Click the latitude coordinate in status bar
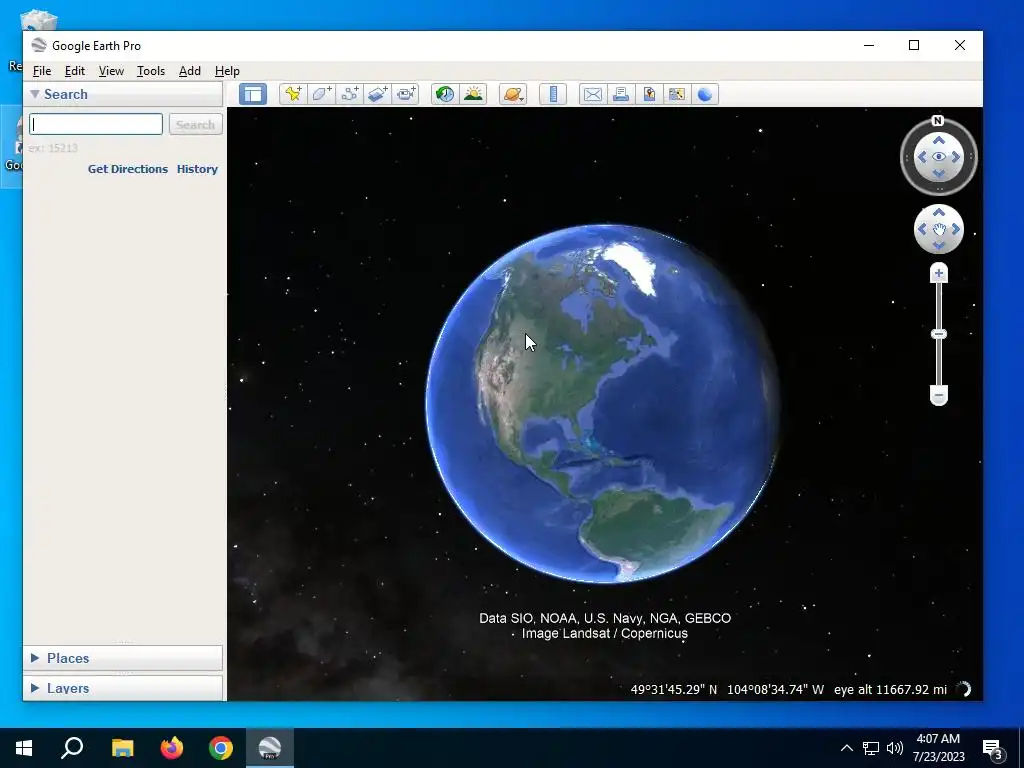 (x=673, y=690)
